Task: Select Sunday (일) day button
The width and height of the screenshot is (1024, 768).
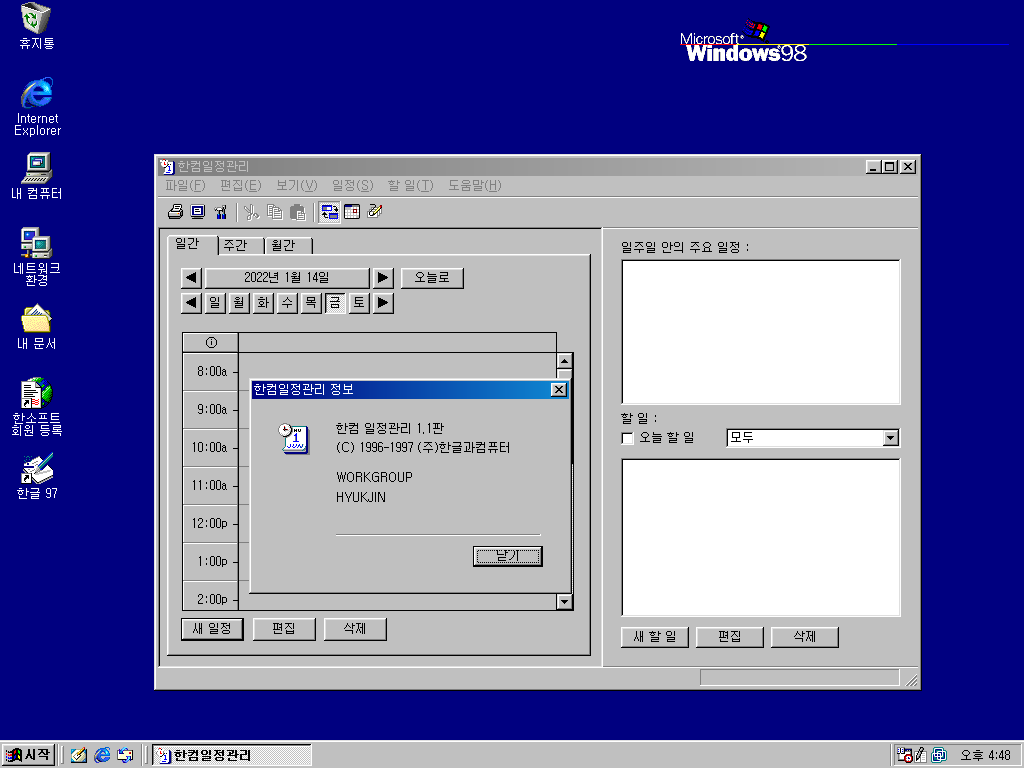Action: [x=215, y=303]
